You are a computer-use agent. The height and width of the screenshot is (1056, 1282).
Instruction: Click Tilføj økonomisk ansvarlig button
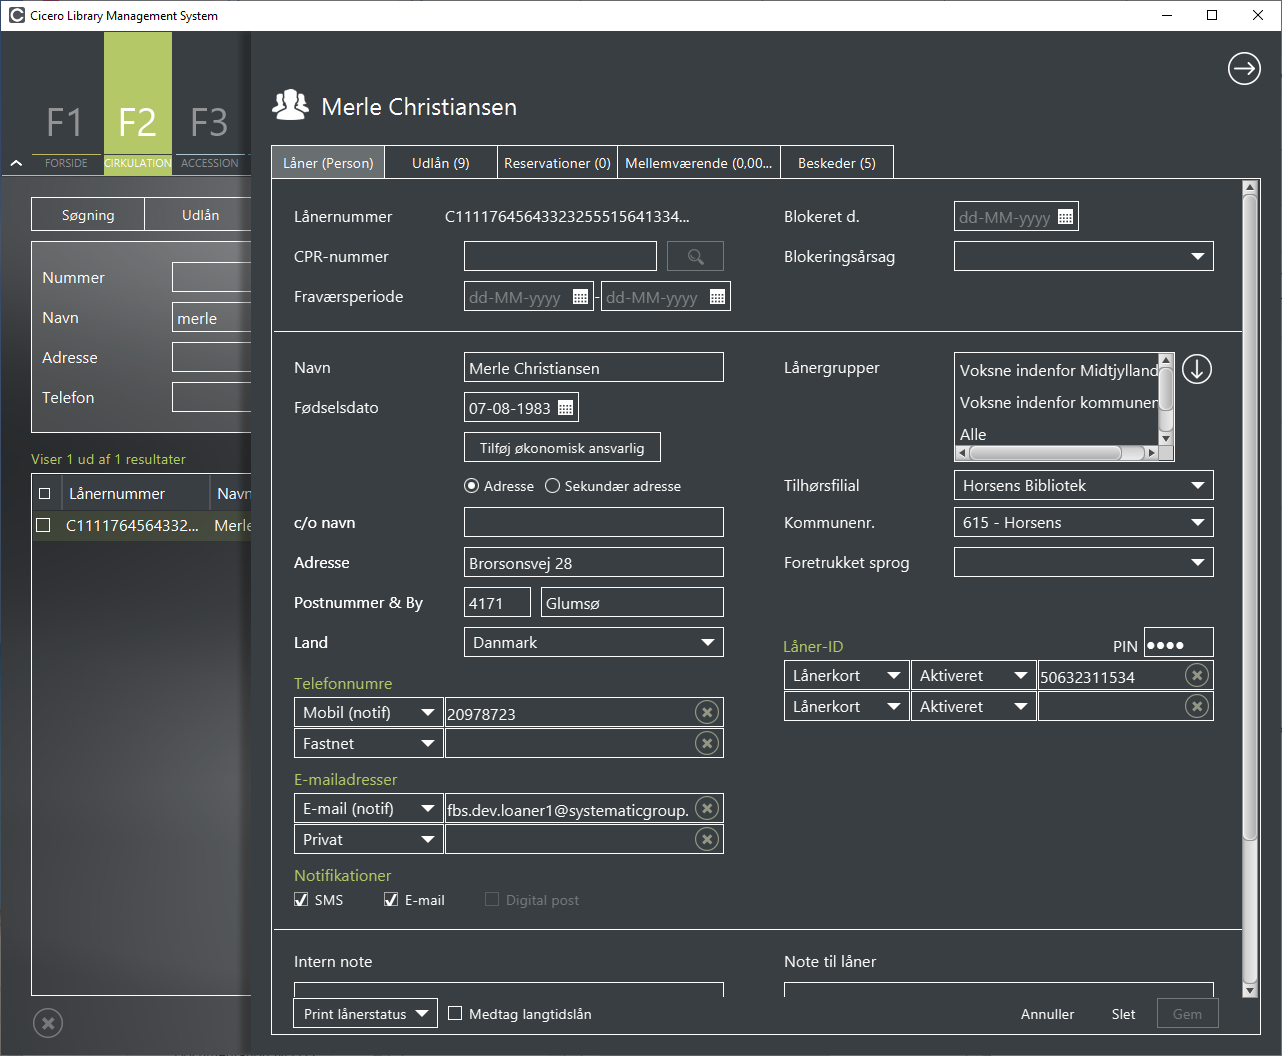562,448
